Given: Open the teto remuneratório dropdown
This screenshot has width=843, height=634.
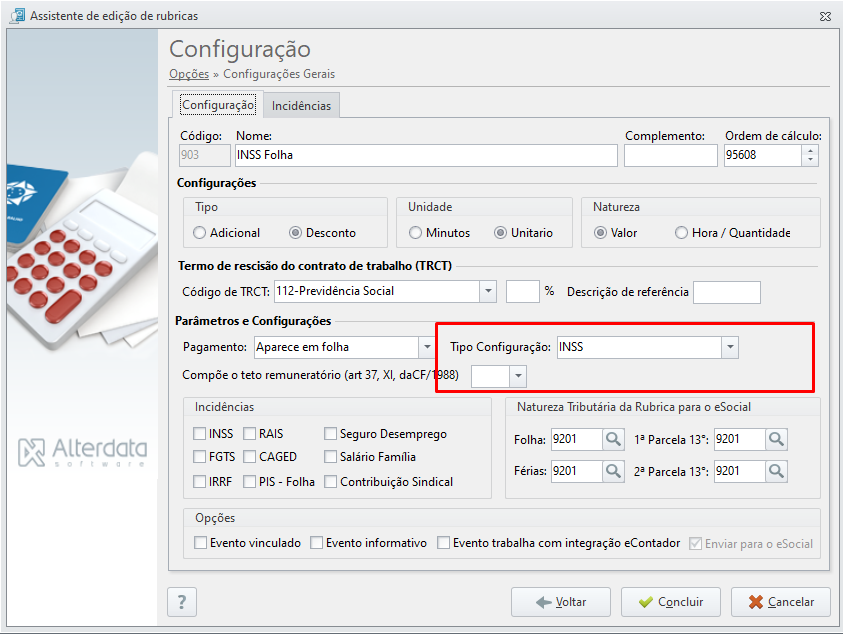Looking at the screenshot, I should pos(518,376).
